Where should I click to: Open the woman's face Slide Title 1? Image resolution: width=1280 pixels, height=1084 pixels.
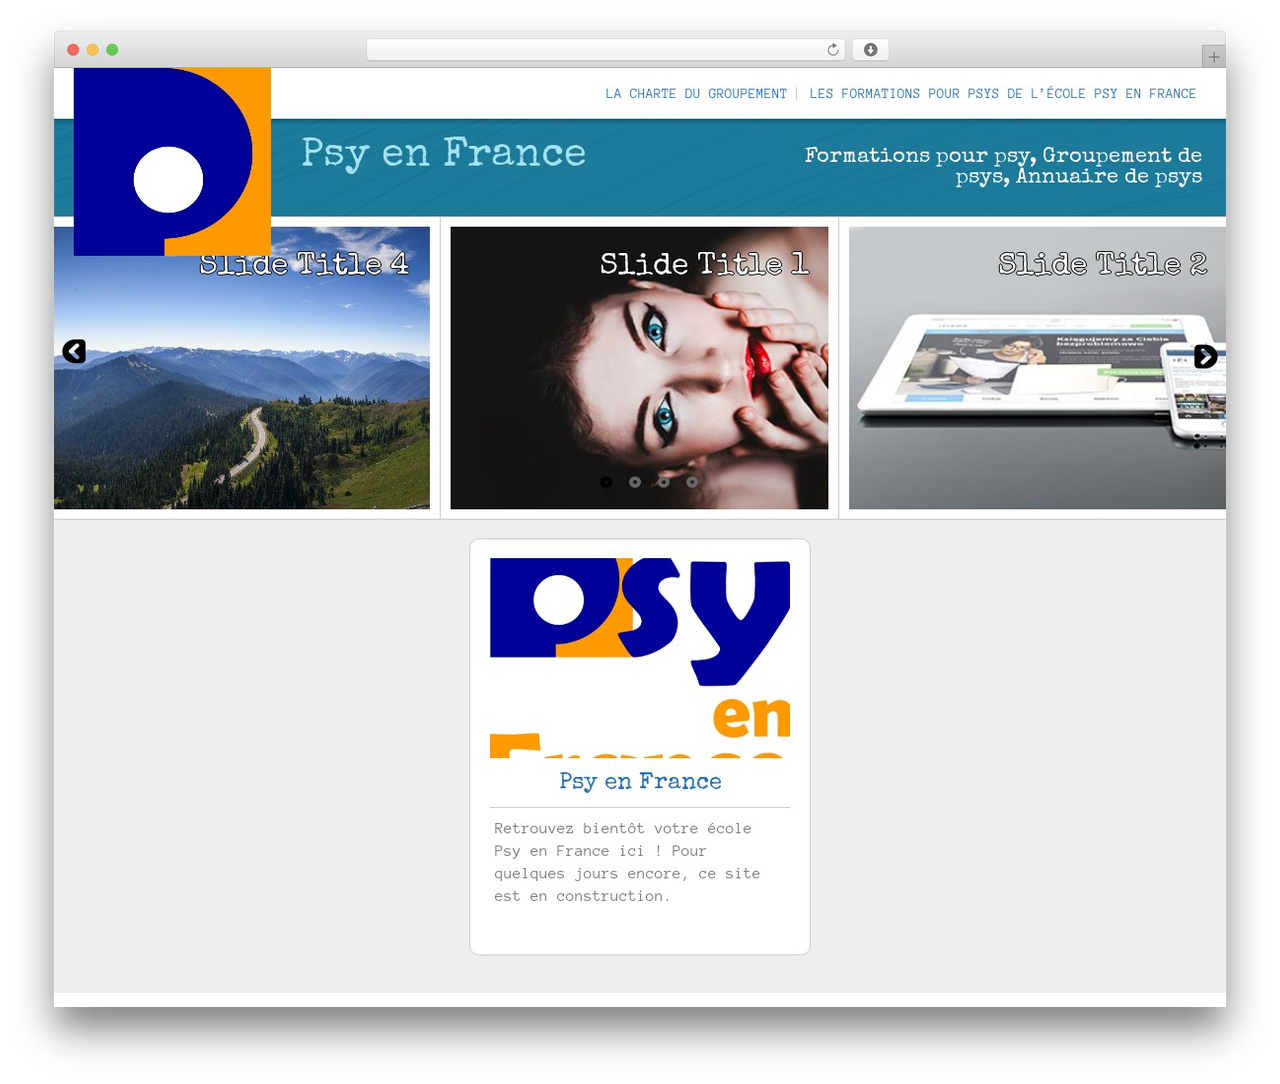(639, 368)
